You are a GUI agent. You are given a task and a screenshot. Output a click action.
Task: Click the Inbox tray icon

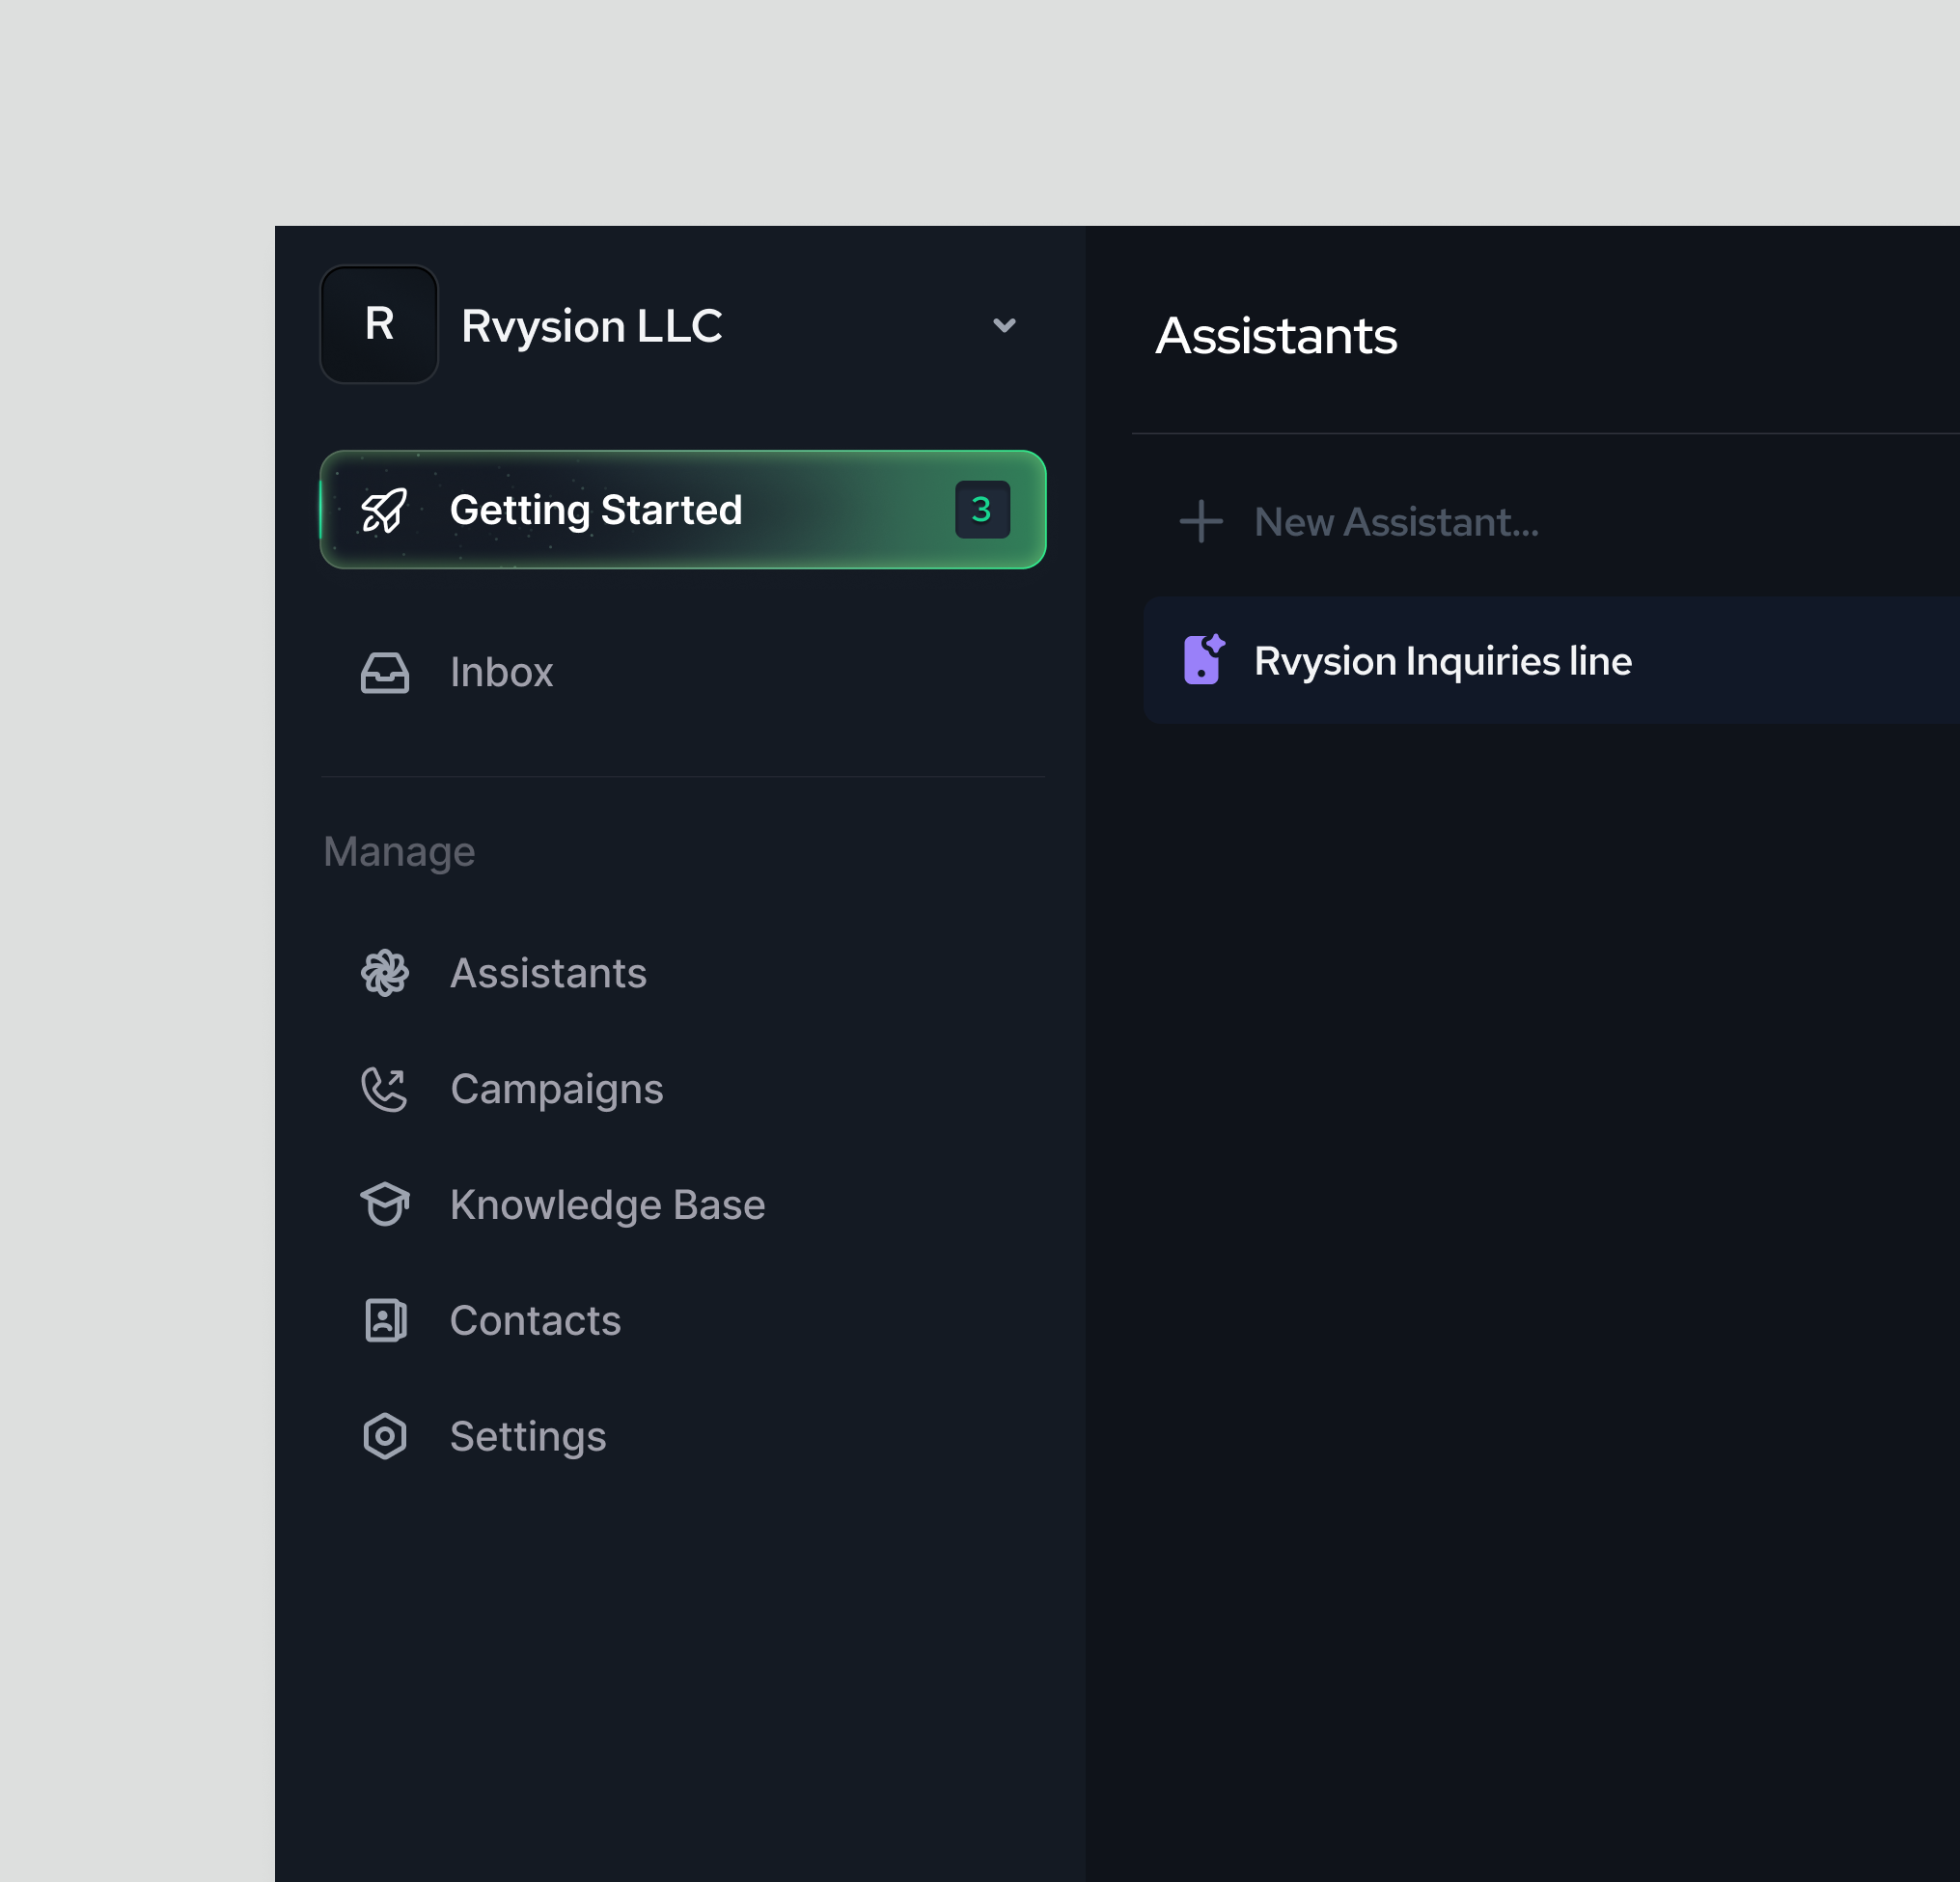pyautogui.click(x=385, y=672)
